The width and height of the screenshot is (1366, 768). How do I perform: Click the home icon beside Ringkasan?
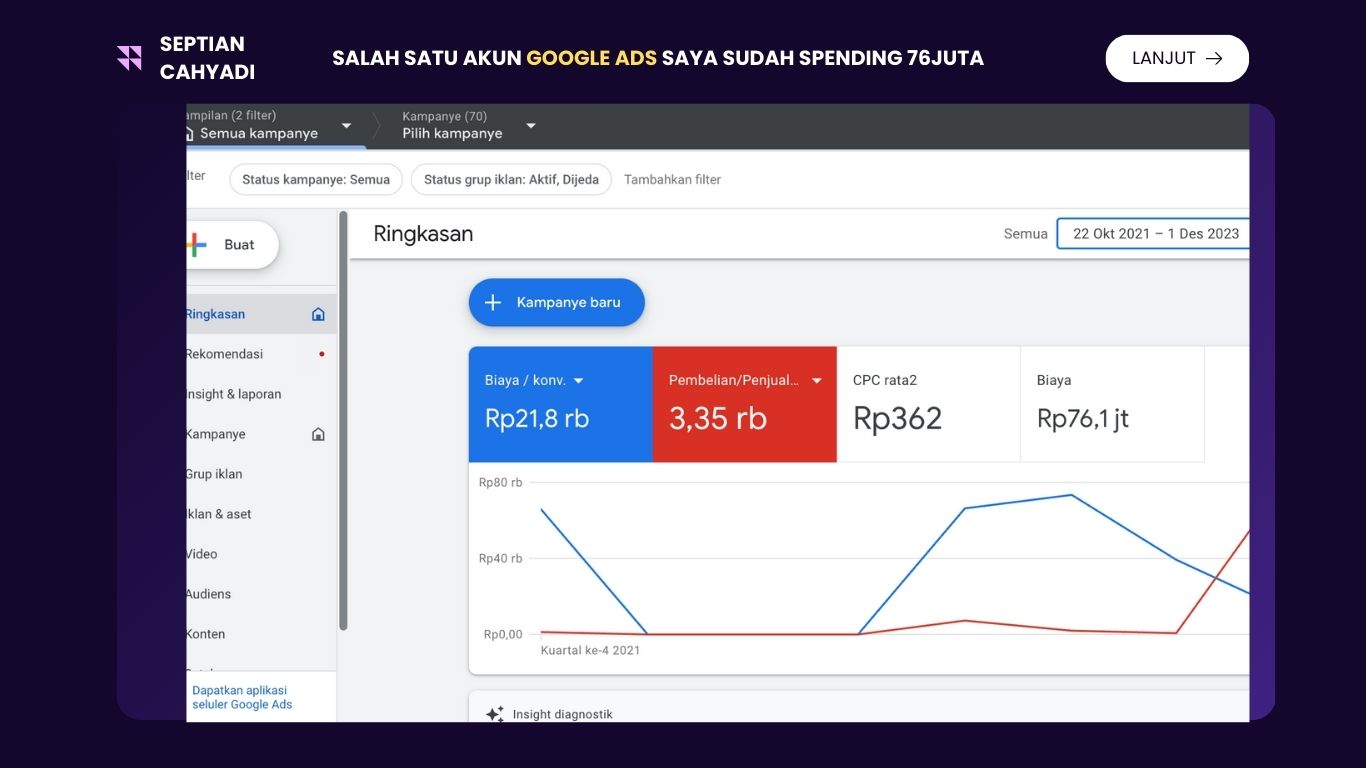tap(317, 313)
